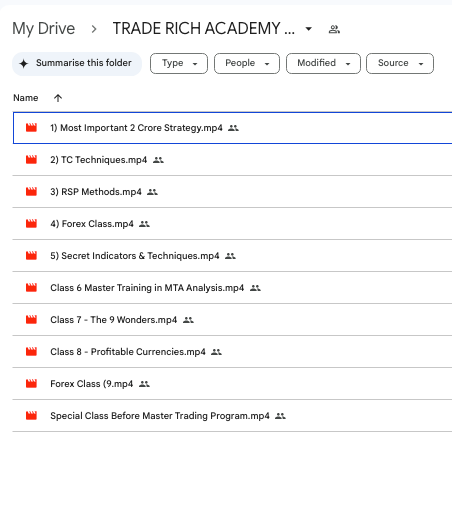The width and height of the screenshot is (452, 531).
Task: Click the Summarise this folder button
Action: [x=77, y=64]
